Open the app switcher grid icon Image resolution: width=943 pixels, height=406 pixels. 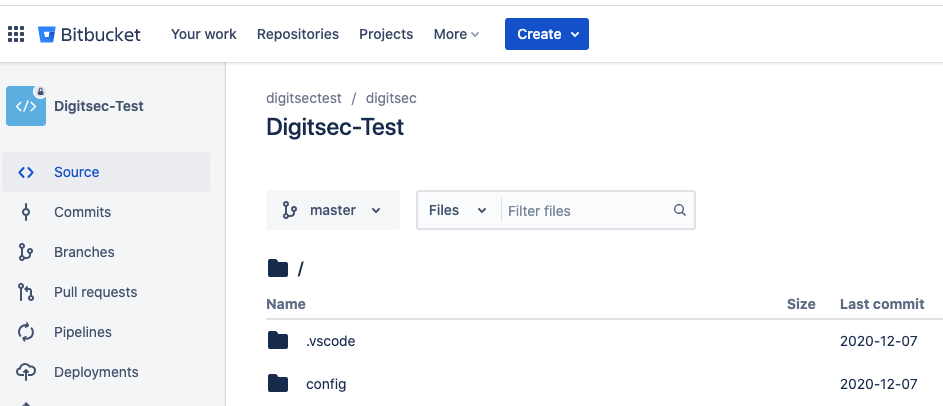tap(16, 34)
